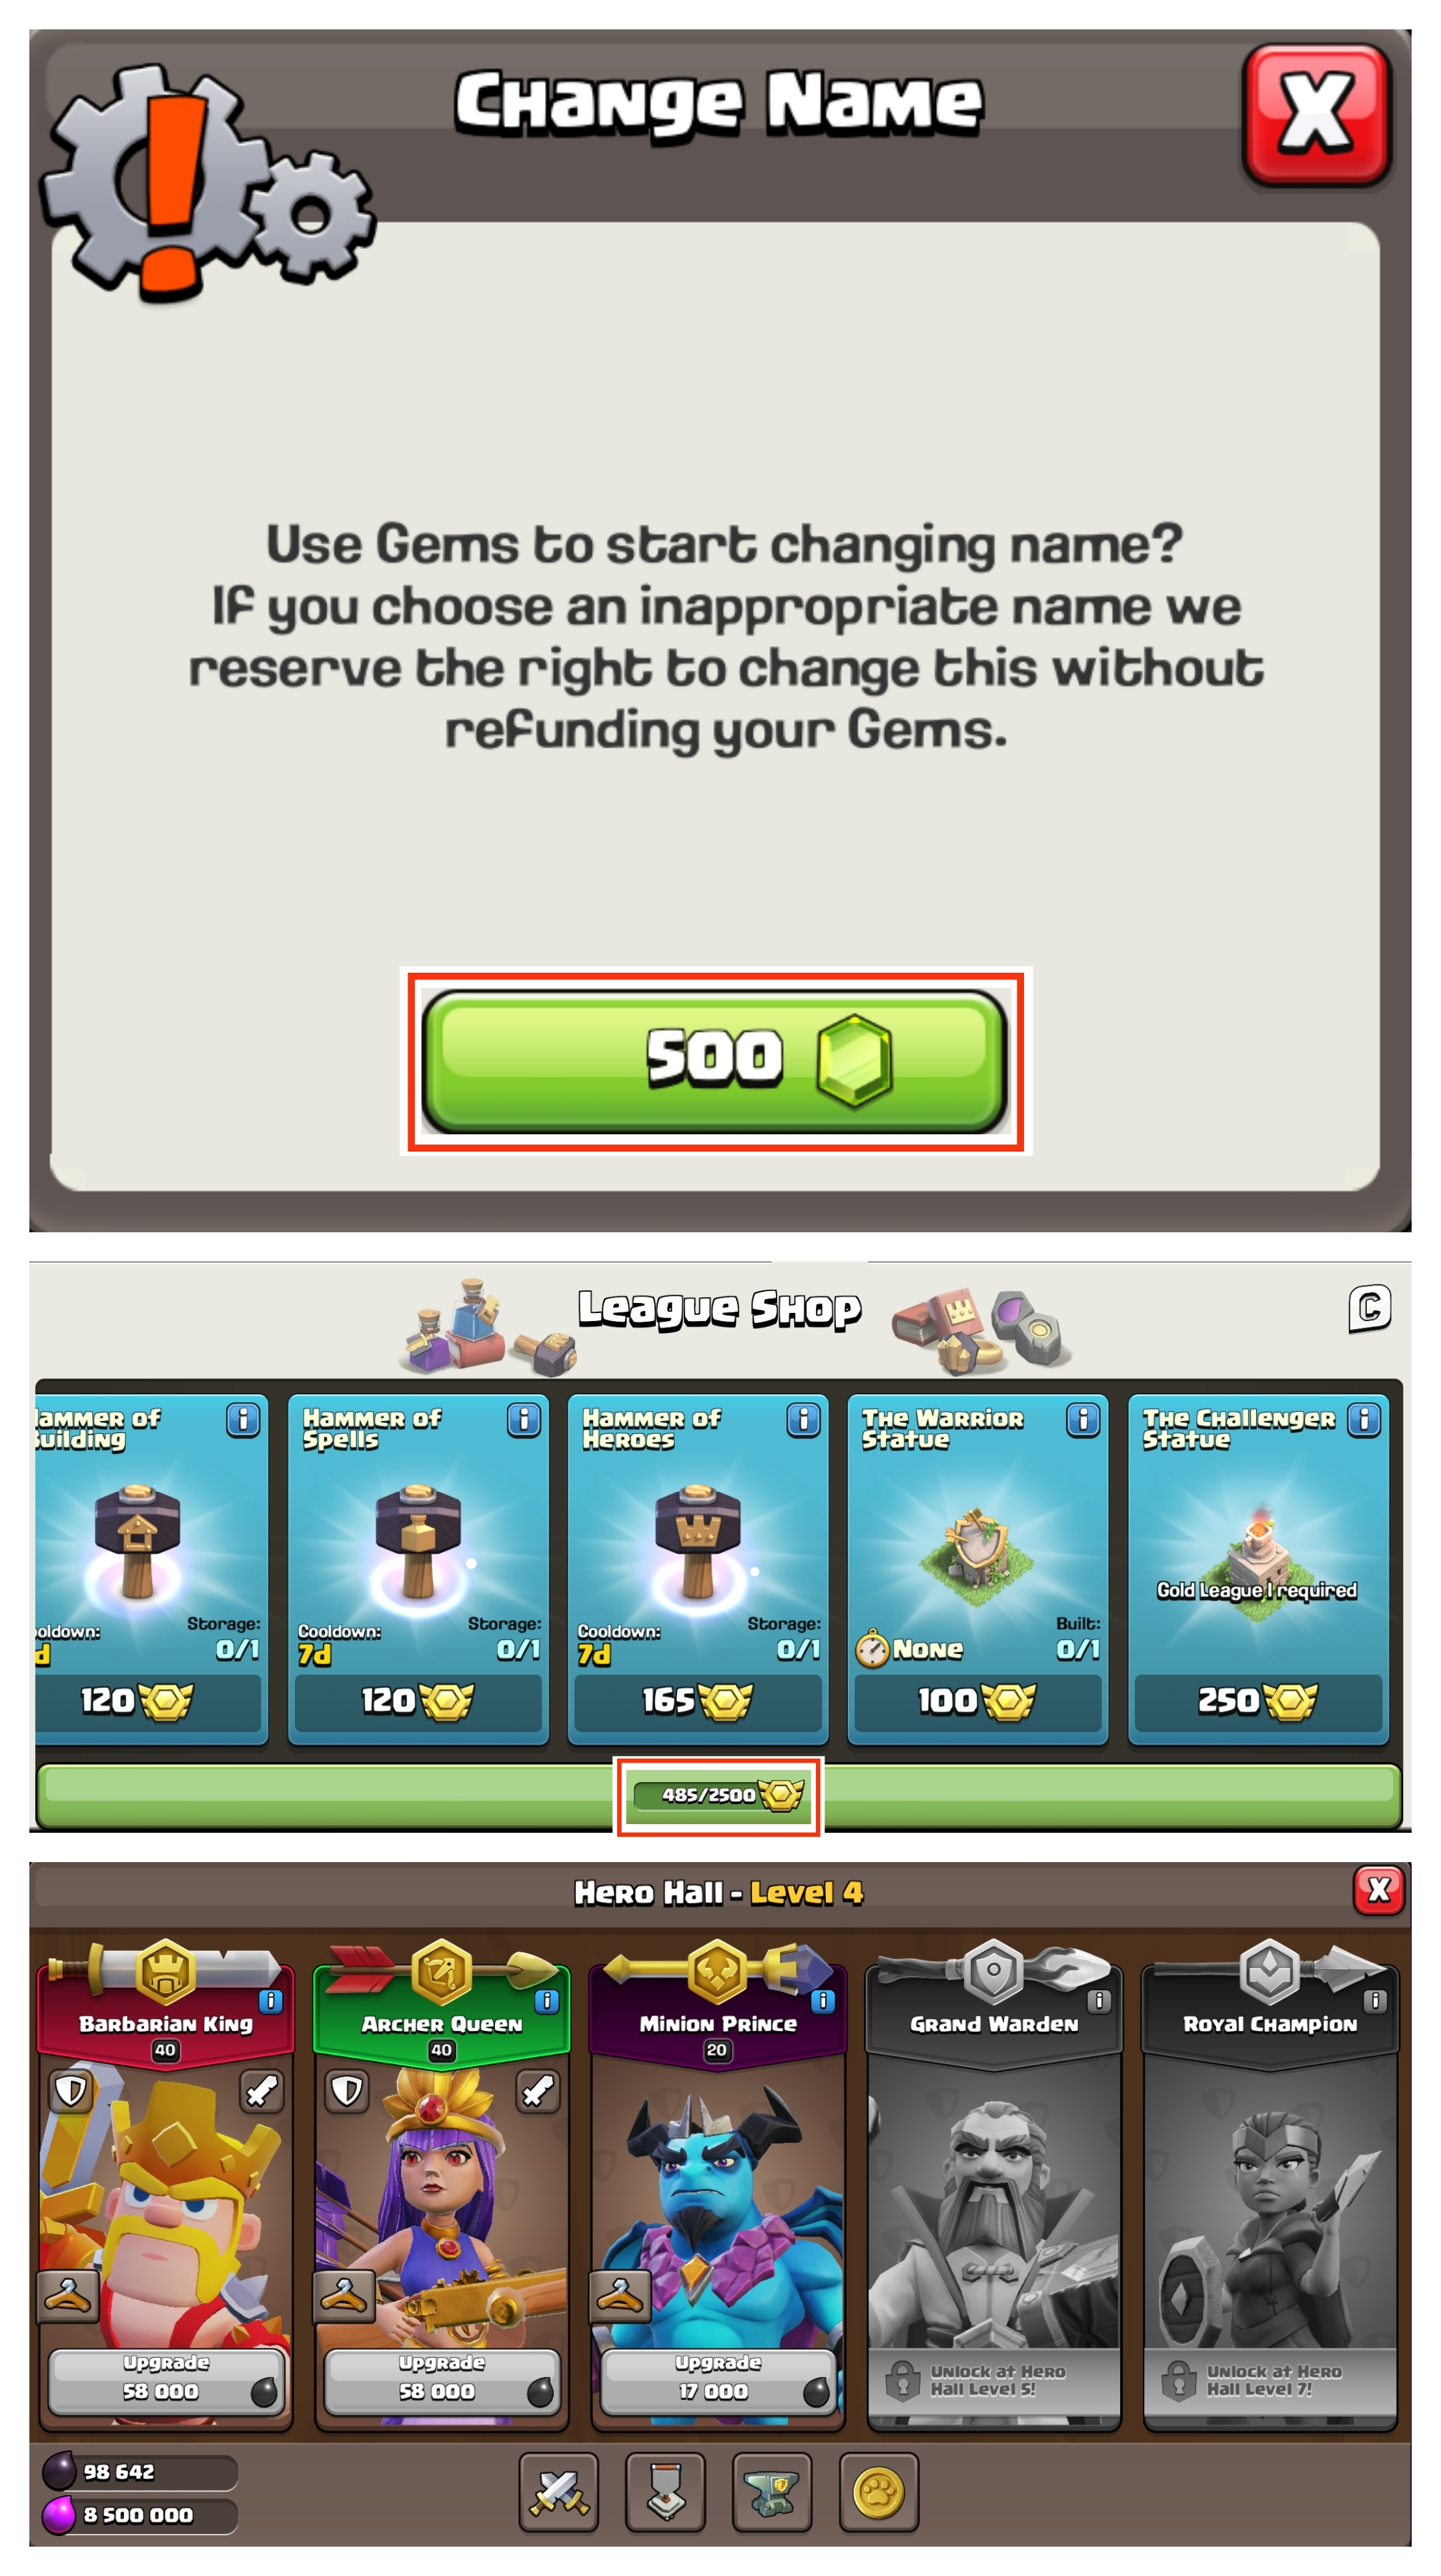Screen dimensions: 1441x2576
Task: Buy The Warrior Statue for 100 medals
Action: click(978, 1701)
